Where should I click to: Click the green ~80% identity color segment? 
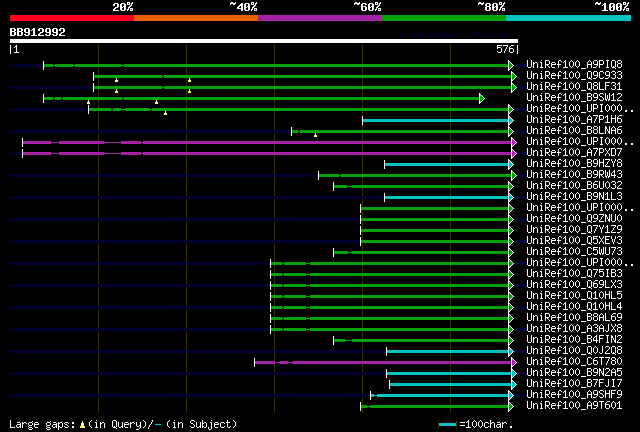444,18
